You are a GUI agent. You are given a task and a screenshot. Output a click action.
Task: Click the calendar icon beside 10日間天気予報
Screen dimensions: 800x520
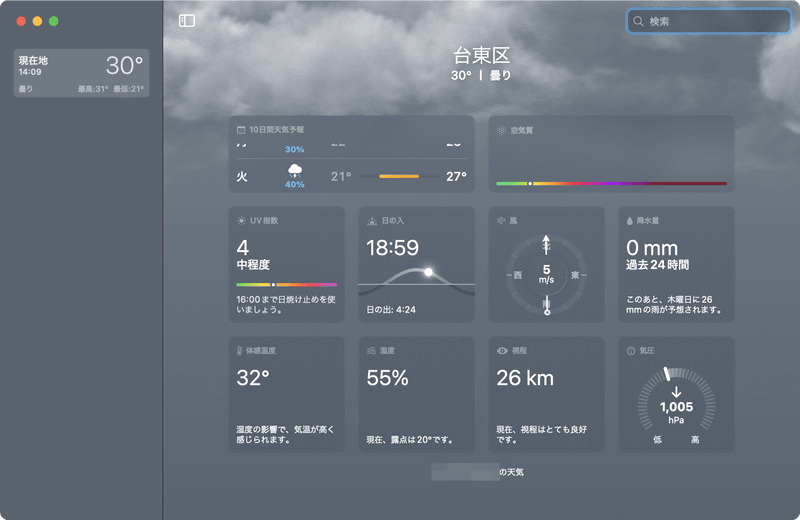pyautogui.click(x=241, y=130)
